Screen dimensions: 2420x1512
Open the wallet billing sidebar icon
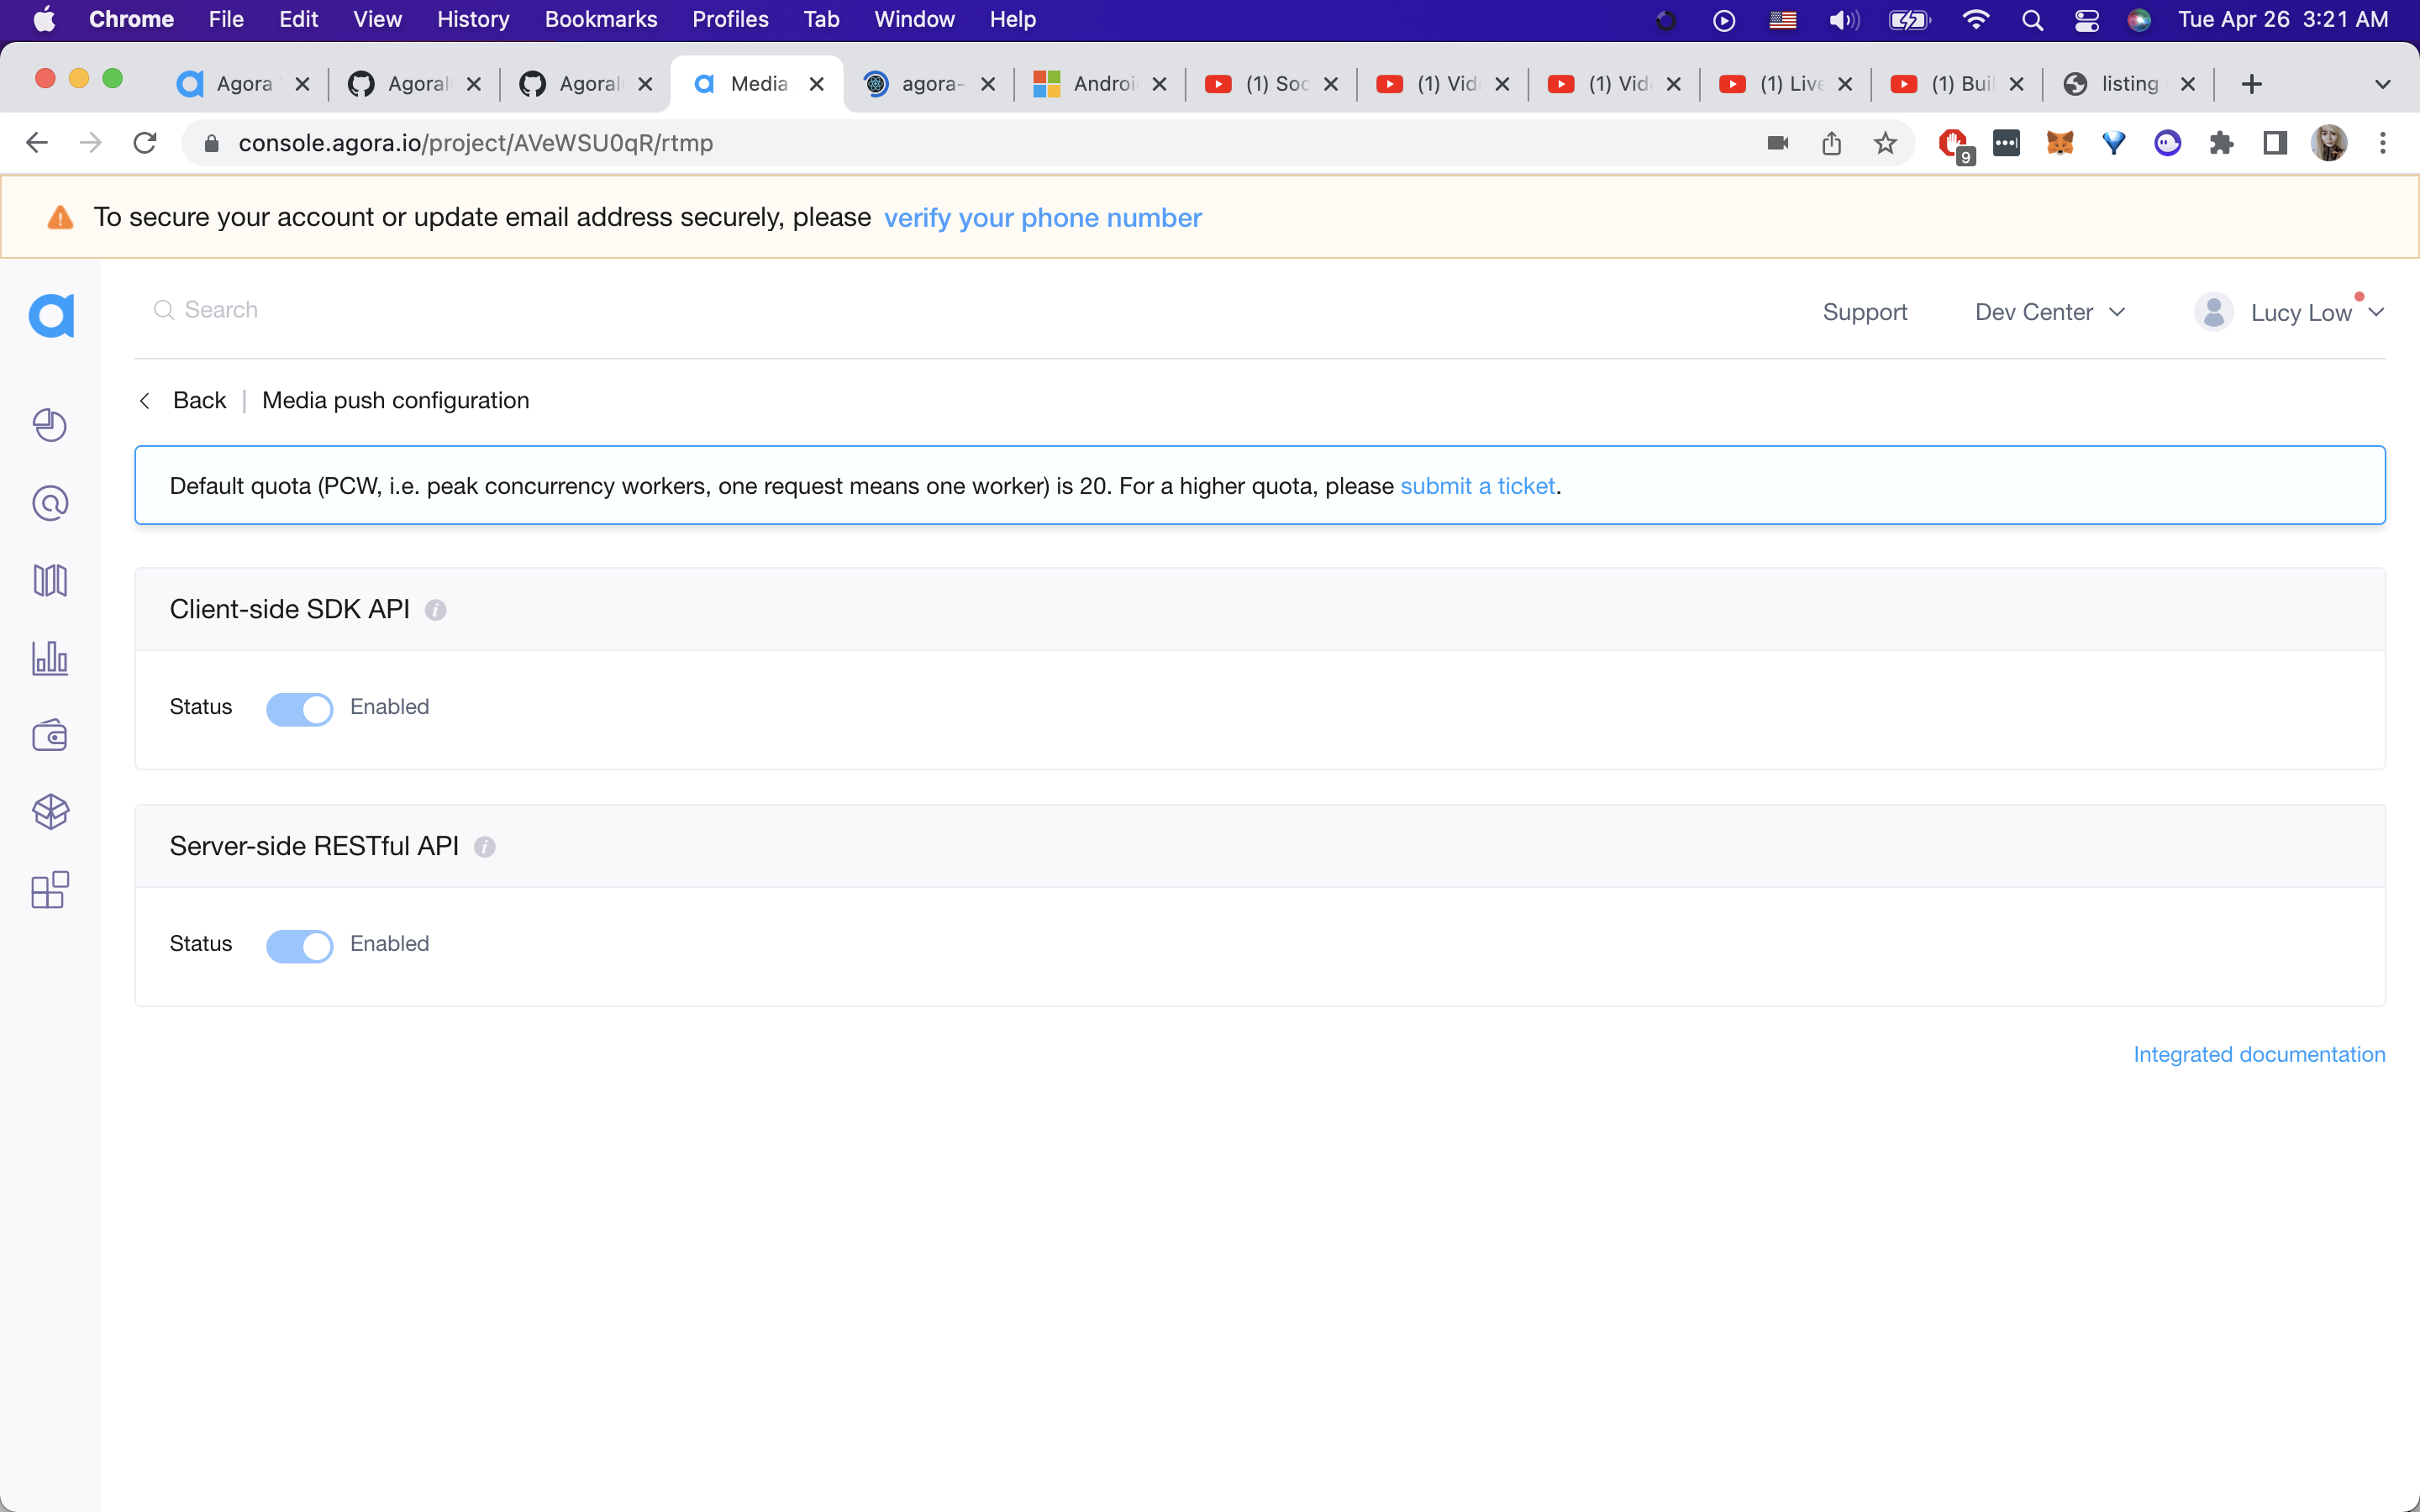[50, 736]
